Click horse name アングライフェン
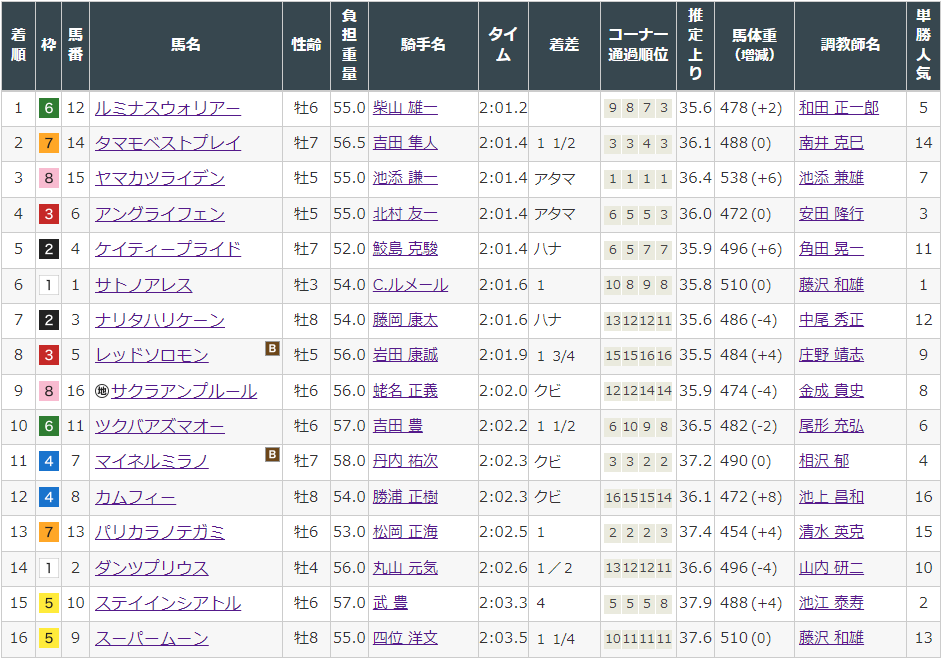The width and height of the screenshot is (943, 660). (160, 214)
